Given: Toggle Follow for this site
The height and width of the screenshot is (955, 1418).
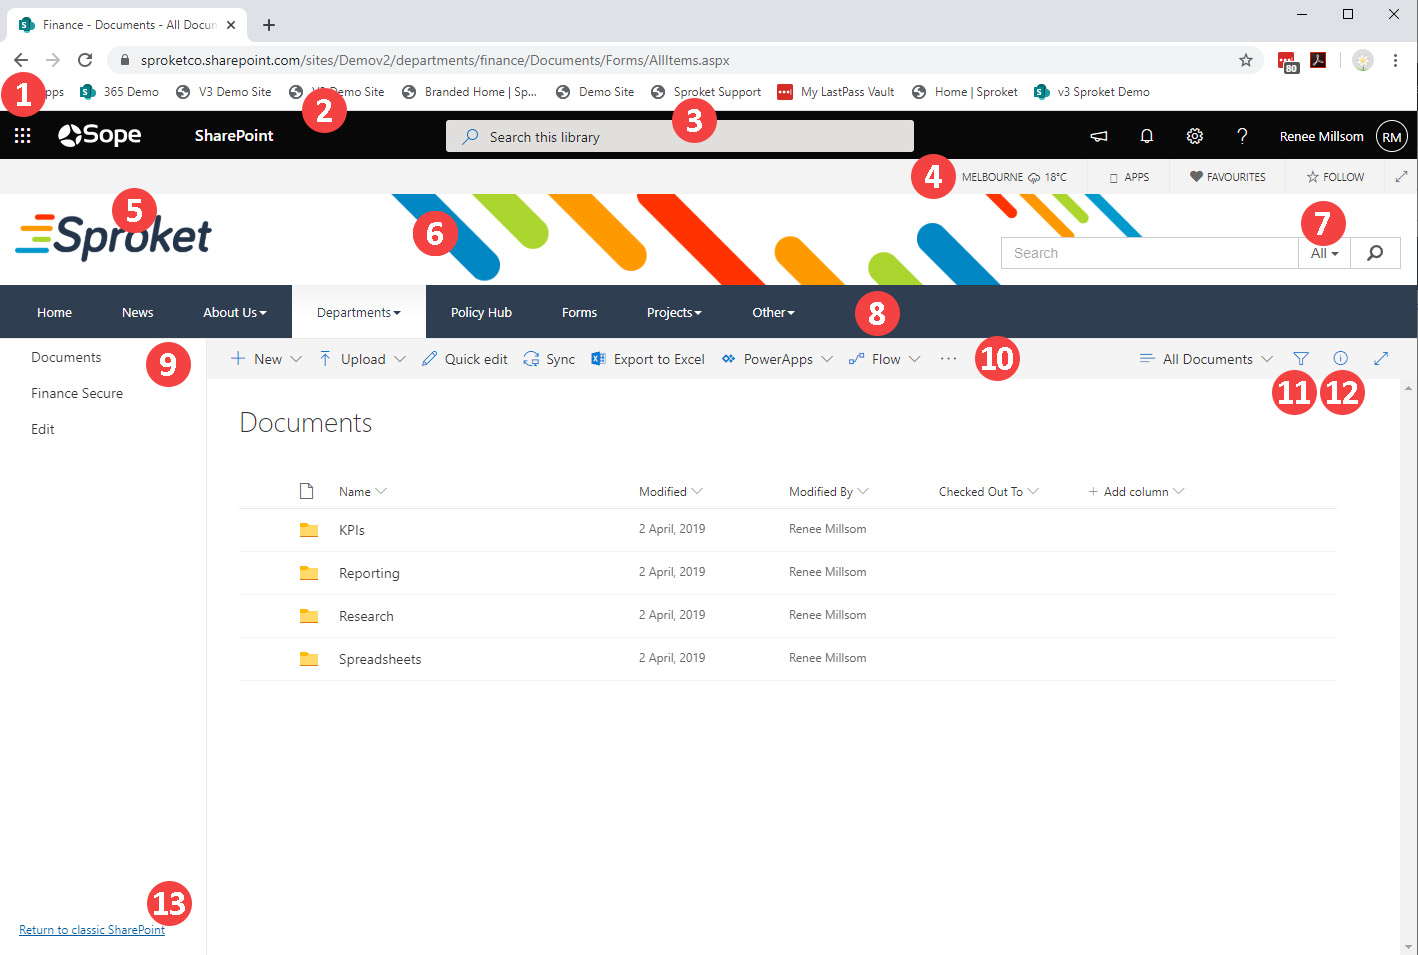Looking at the screenshot, I should 1335,177.
